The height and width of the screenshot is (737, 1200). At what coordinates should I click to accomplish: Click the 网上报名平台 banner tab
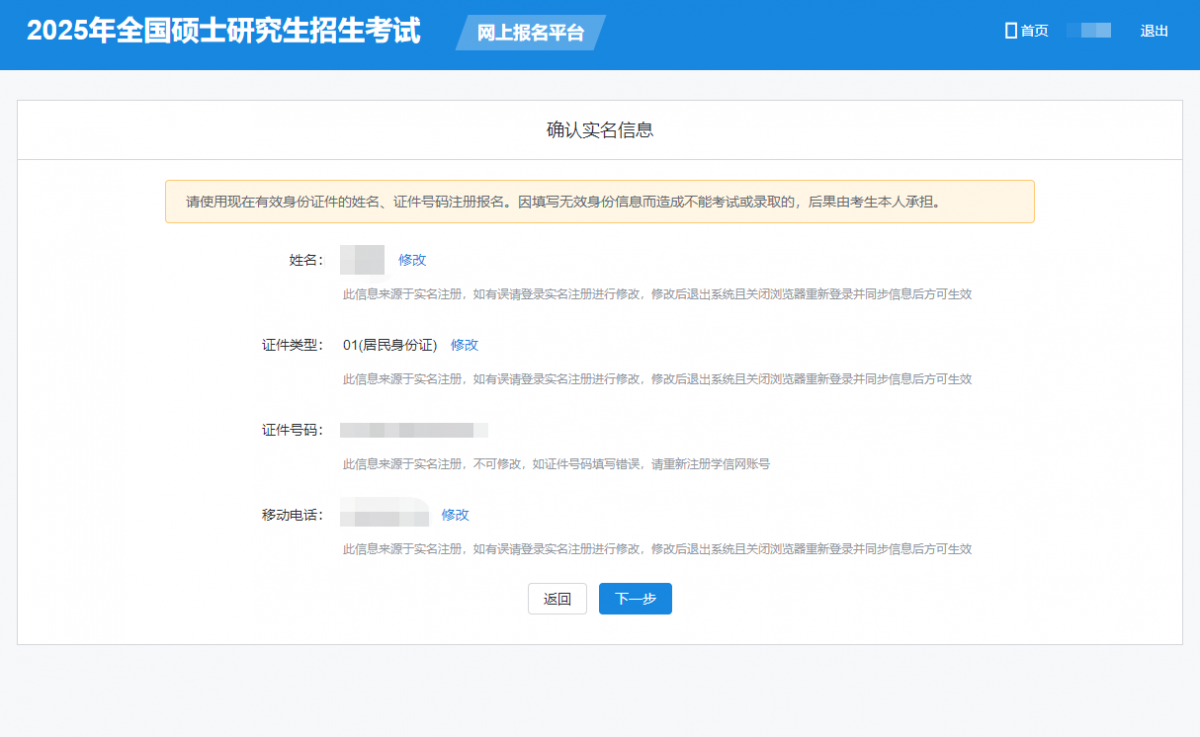530,32
